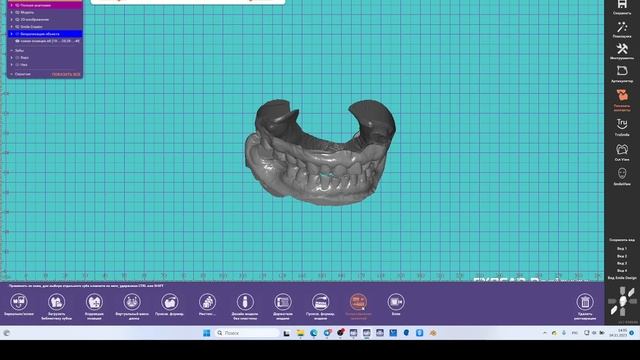The width and height of the screenshot is (640, 360).
Task: Expand the Верх (upper jaw) group
Action: tap(11, 58)
